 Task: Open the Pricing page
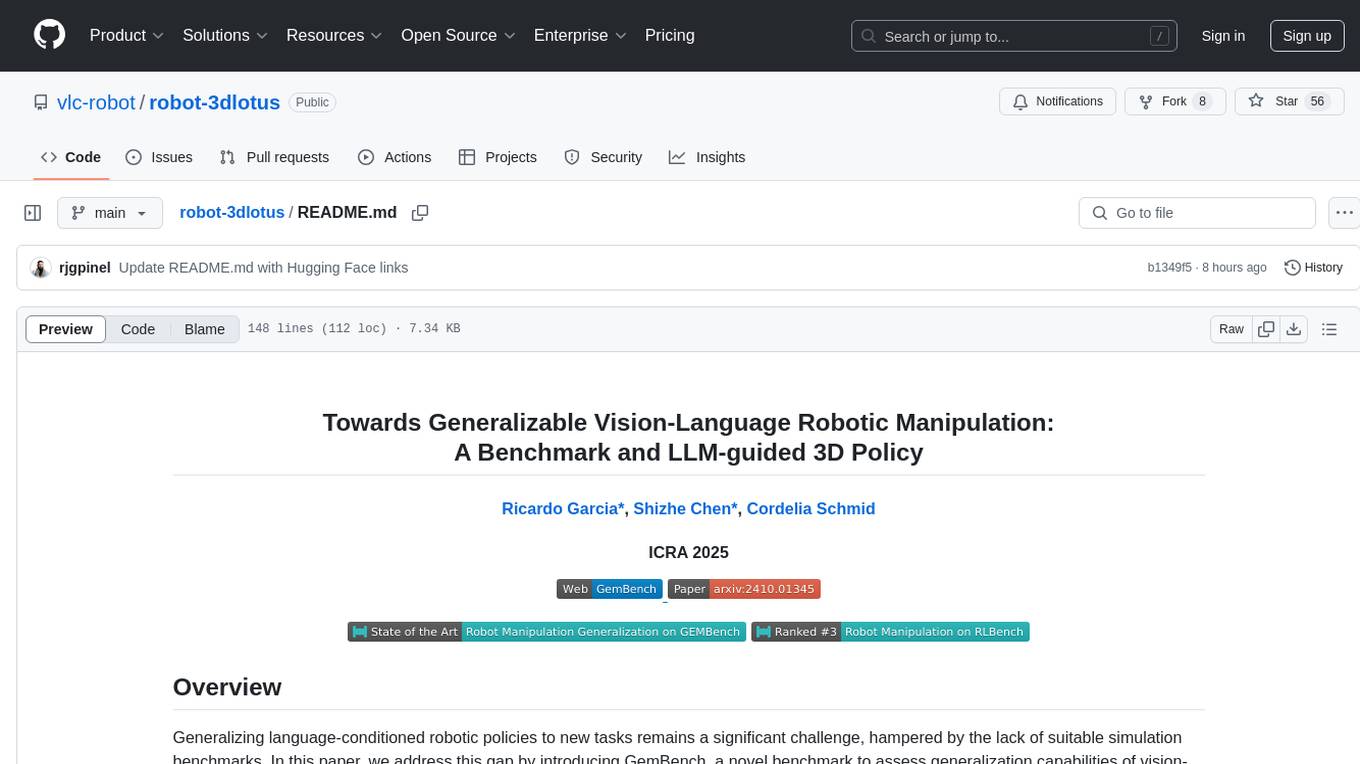[670, 35]
